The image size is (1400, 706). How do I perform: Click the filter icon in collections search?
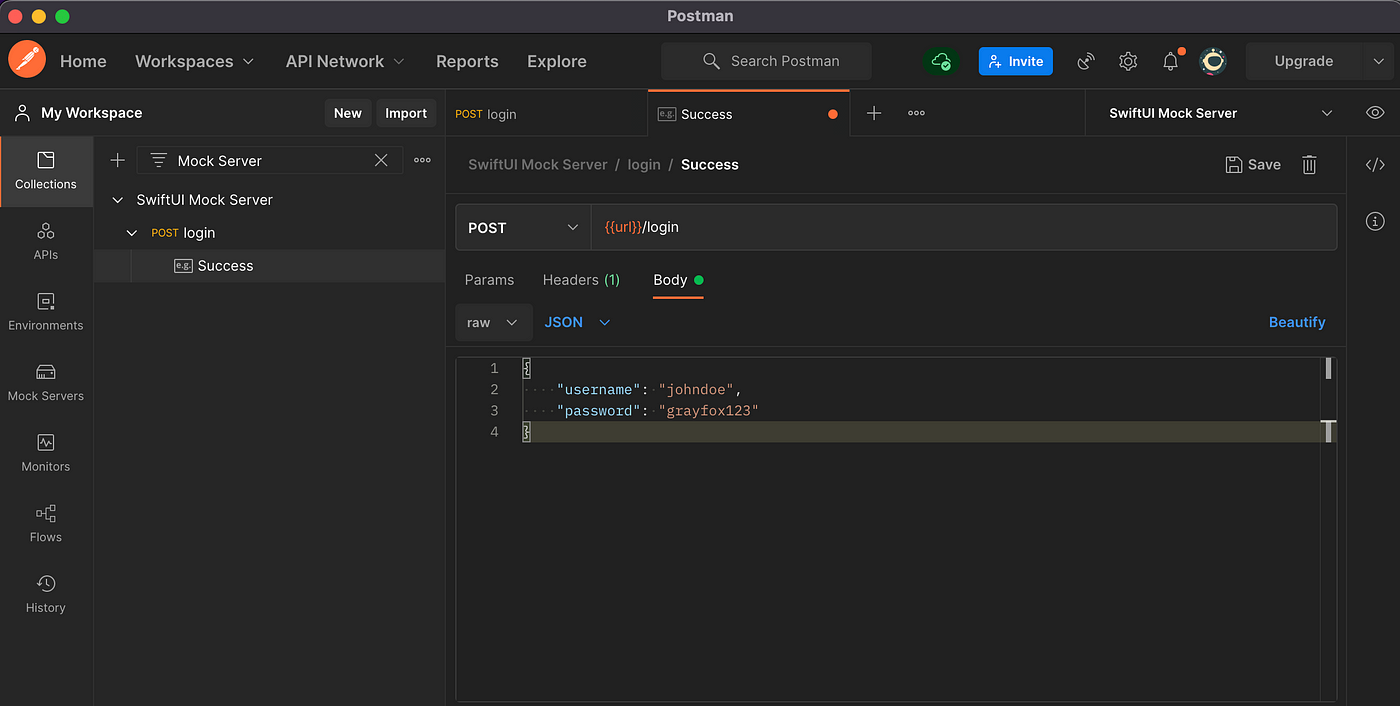pos(158,160)
